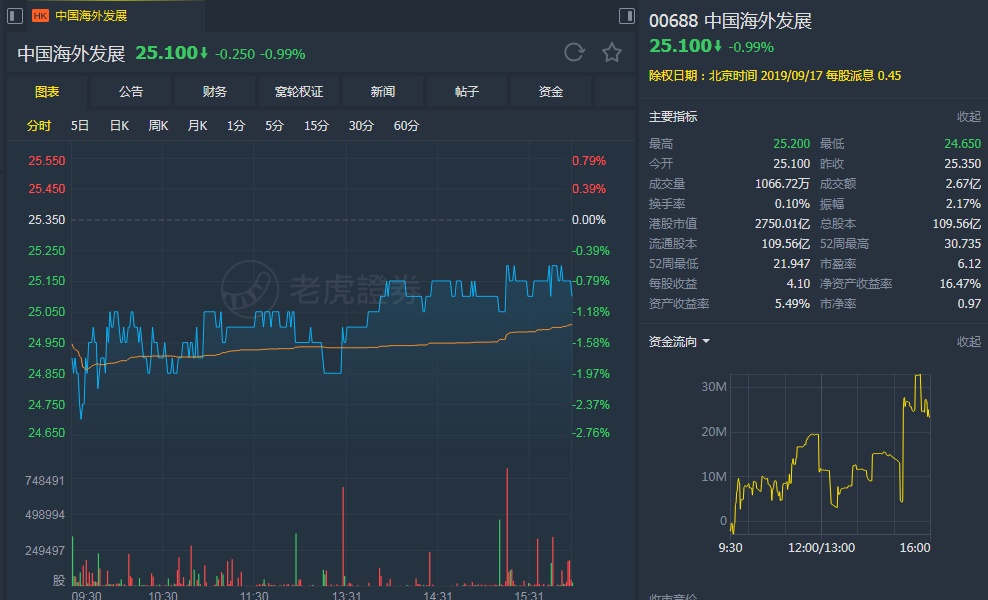The width and height of the screenshot is (988, 600).
Task: Click the 25.550 price axis label
Action: click(47, 161)
